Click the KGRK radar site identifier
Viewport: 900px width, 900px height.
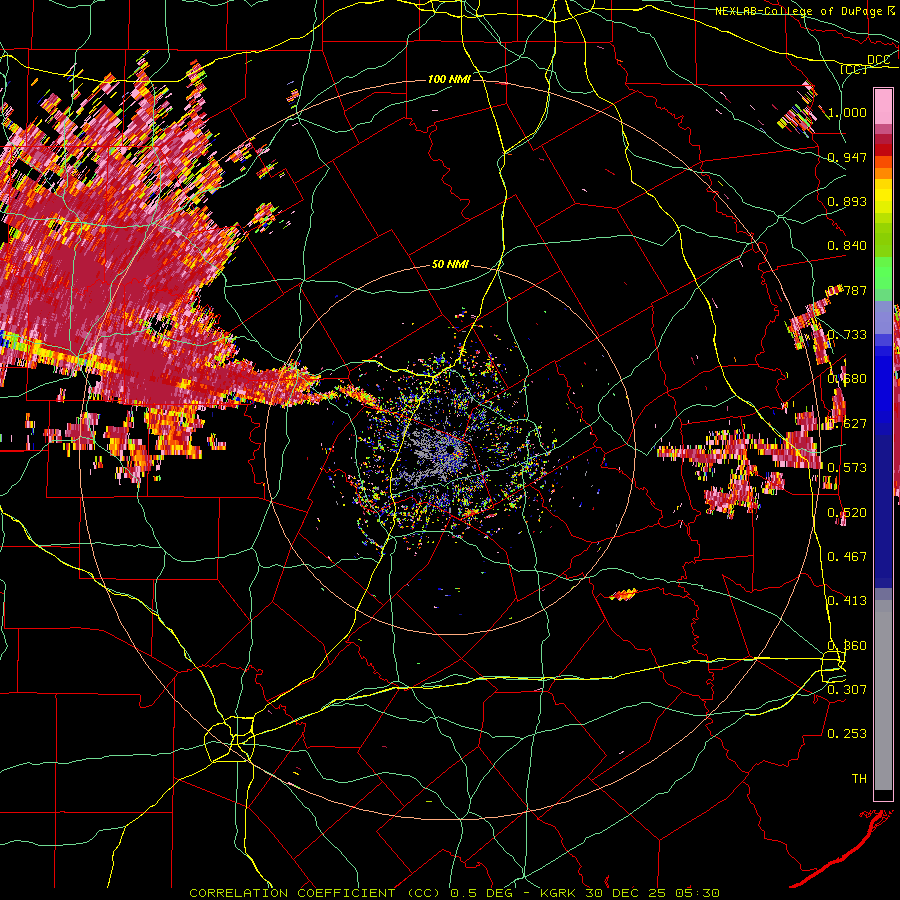[560, 893]
